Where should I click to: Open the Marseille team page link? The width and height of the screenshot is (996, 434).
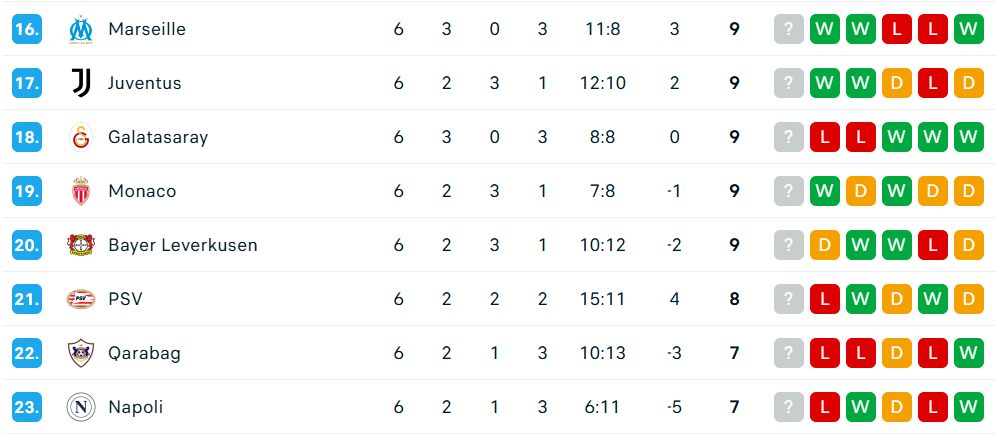(x=147, y=29)
